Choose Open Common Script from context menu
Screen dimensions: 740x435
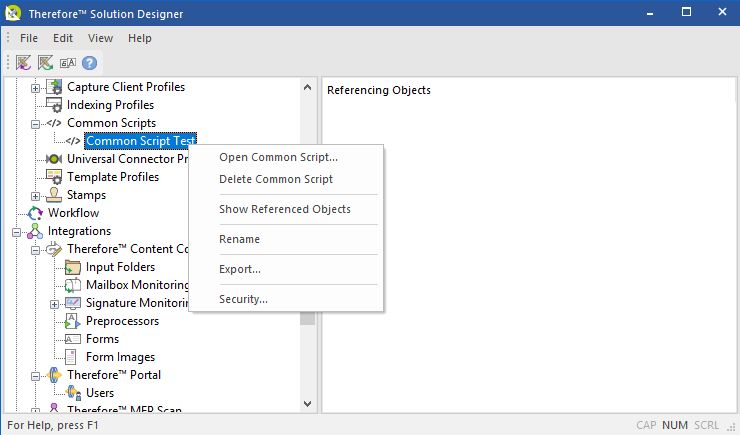point(278,157)
